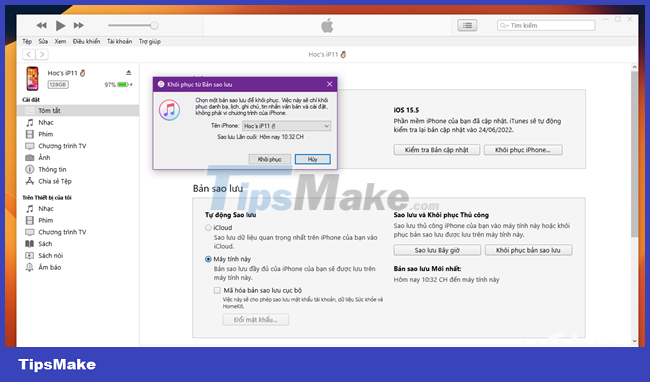Go forward with the right arrow
Screen dimensions: 650x382
[42, 54]
